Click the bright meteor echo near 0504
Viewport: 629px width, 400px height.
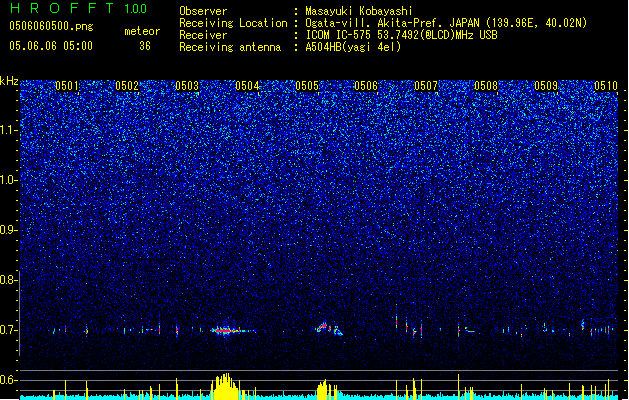tap(231, 331)
